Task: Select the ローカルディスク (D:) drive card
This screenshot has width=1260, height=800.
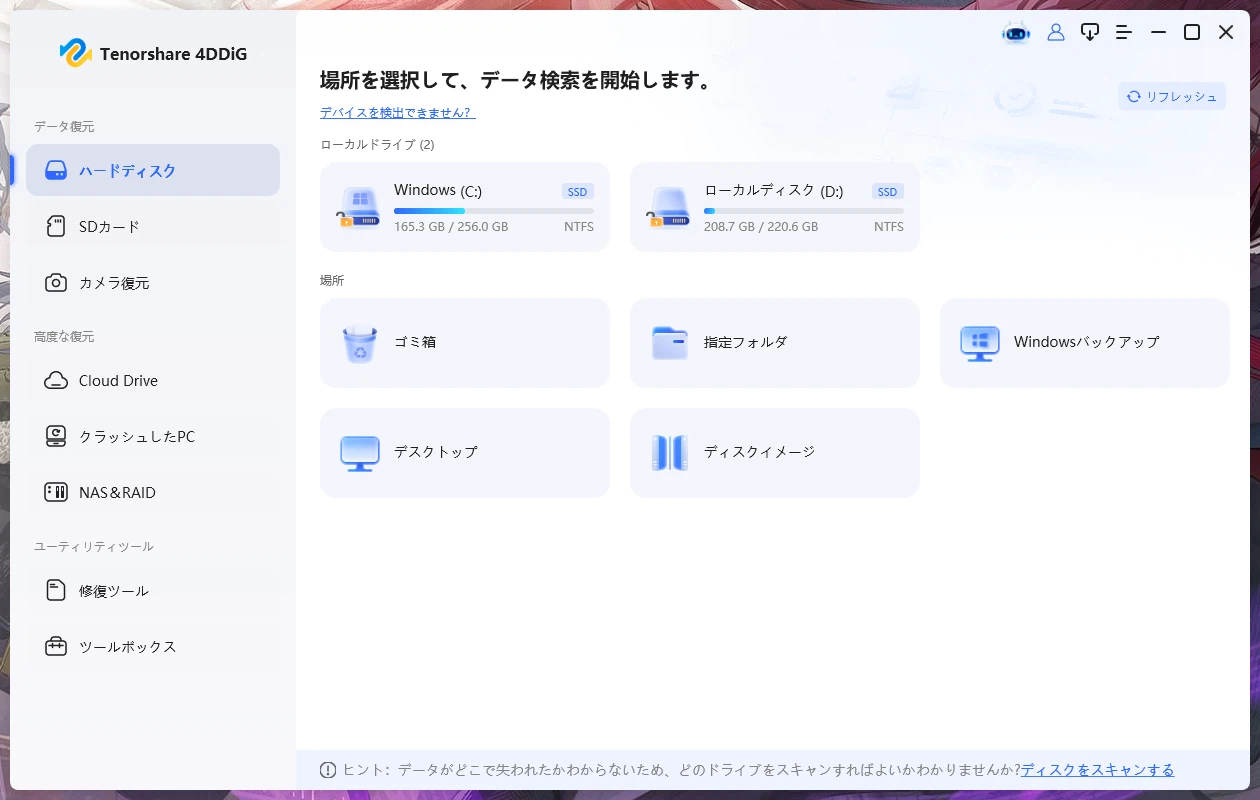Action: click(775, 207)
